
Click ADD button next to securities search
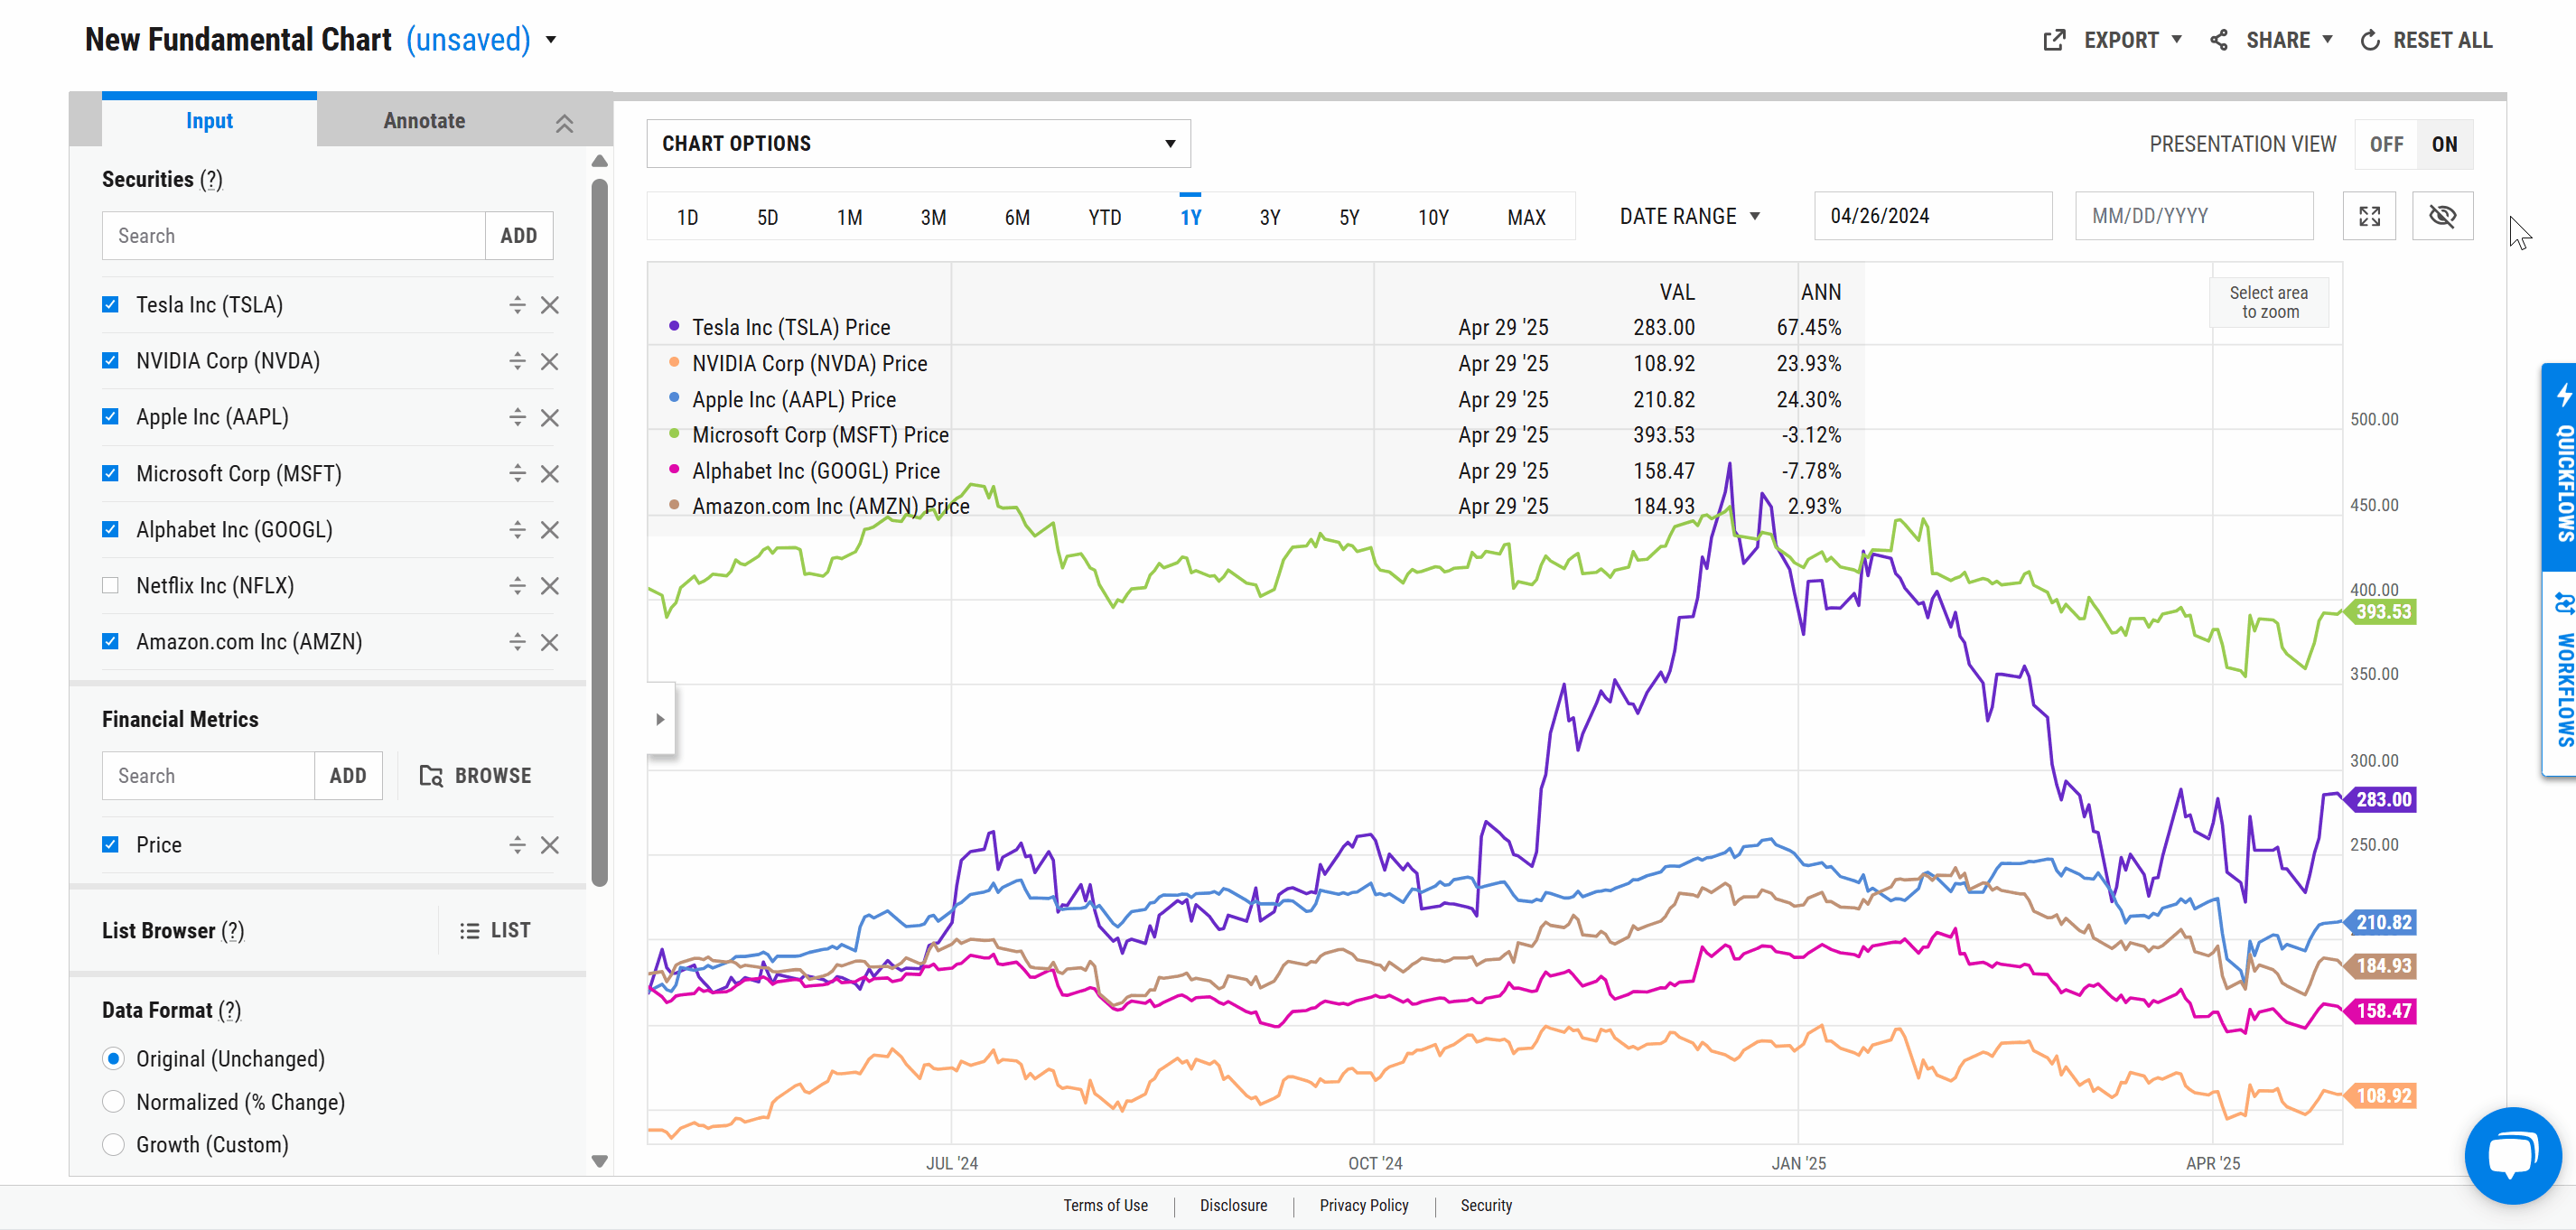click(519, 236)
